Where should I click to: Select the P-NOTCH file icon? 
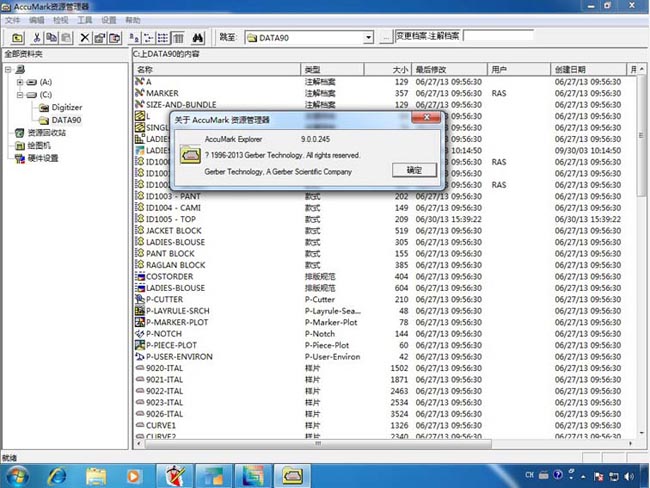coord(140,333)
